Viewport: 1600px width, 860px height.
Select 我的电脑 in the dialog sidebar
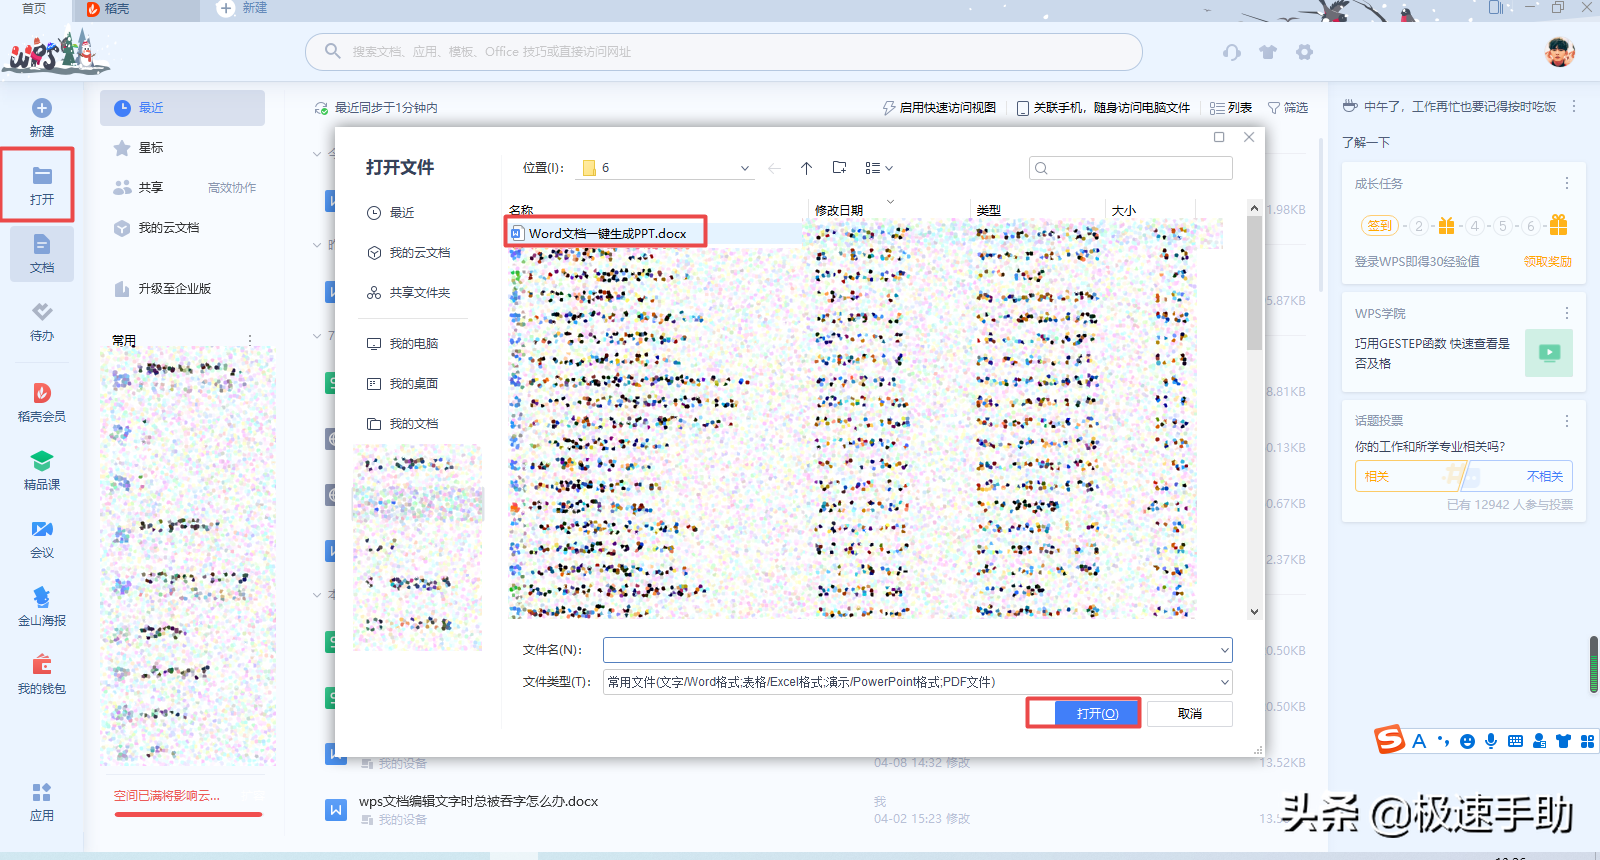point(403,344)
